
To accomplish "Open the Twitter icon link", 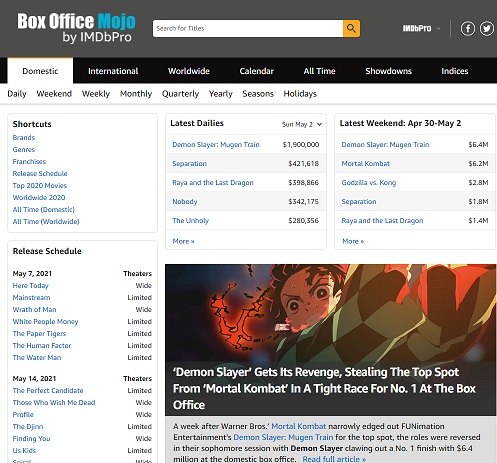I will (487, 28).
